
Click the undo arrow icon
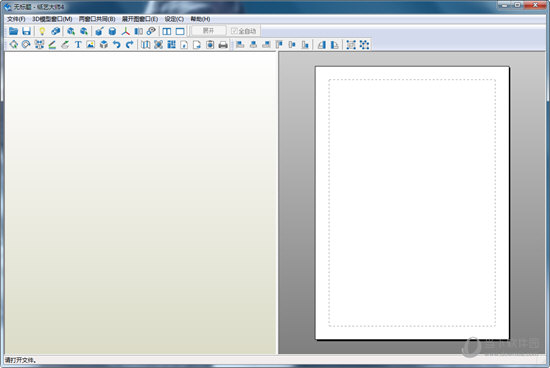click(x=117, y=45)
